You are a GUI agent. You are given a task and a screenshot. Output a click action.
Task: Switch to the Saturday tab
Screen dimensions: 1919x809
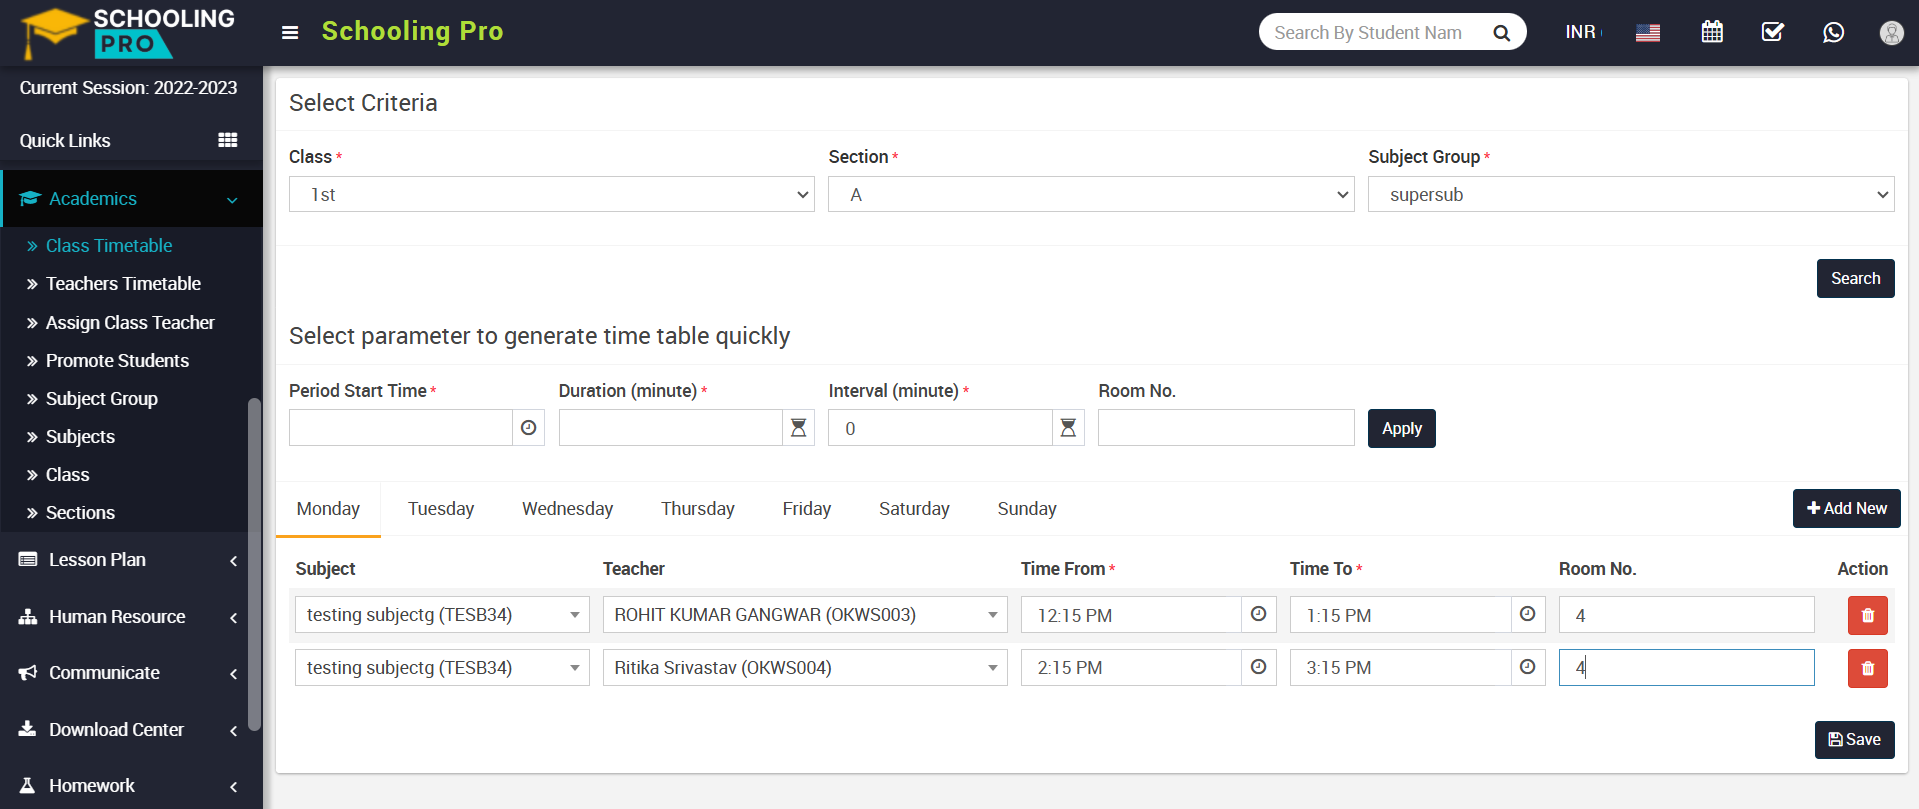[914, 509]
